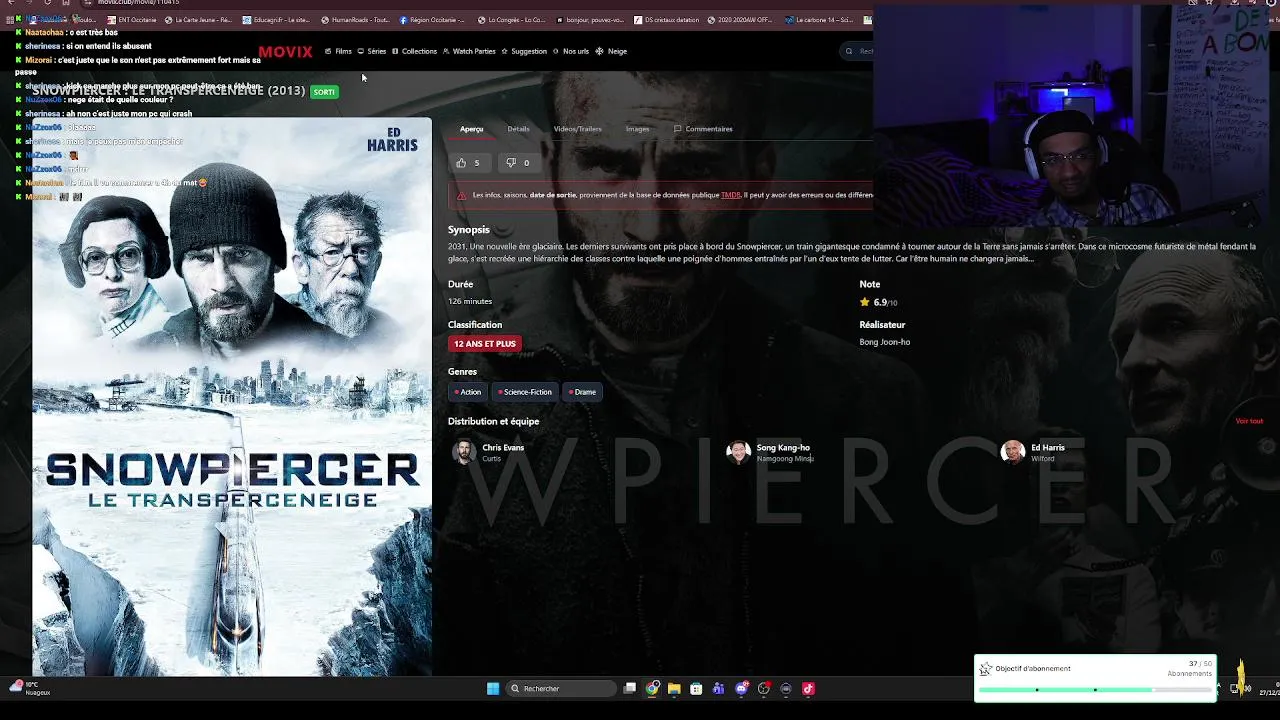Open the weather widget showing Nuageux
The image size is (1280, 720).
(x=30, y=689)
